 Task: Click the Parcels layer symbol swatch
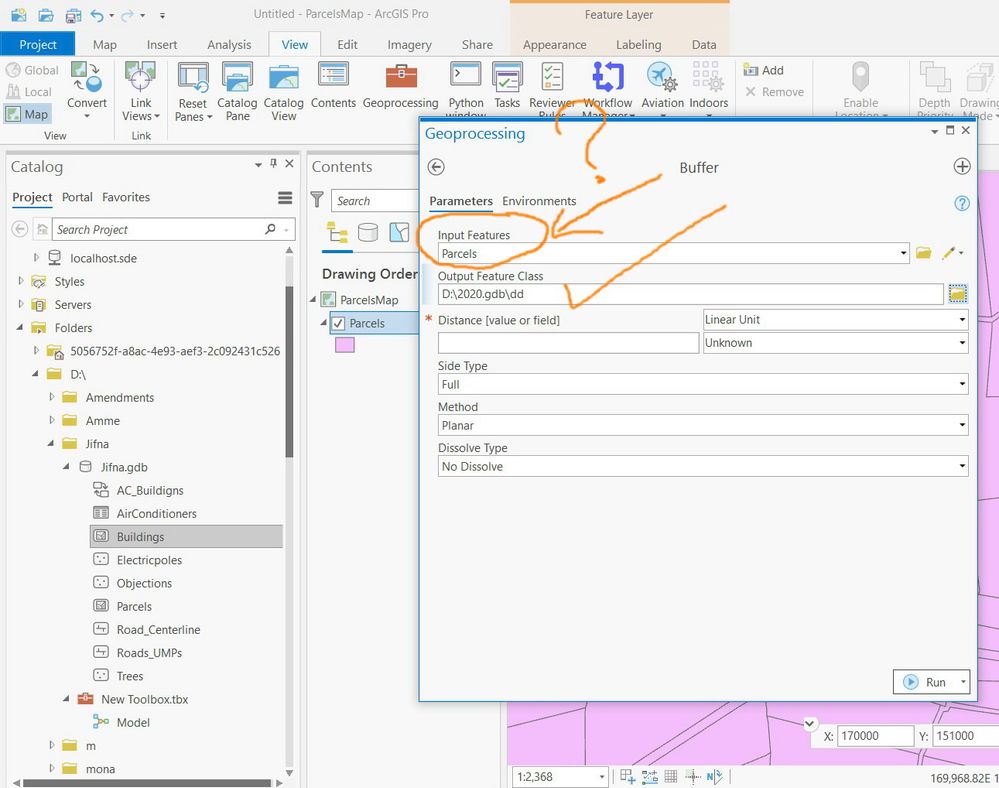click(345, 345)
